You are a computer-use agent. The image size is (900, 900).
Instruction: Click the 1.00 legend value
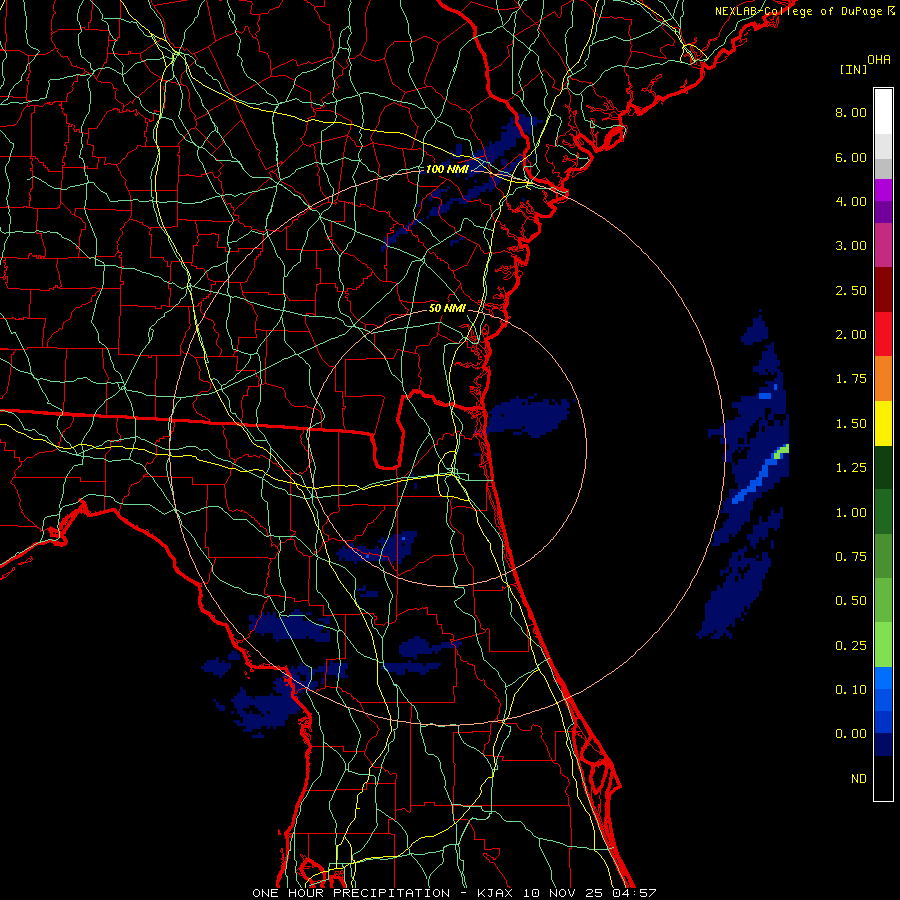point(851,513)
